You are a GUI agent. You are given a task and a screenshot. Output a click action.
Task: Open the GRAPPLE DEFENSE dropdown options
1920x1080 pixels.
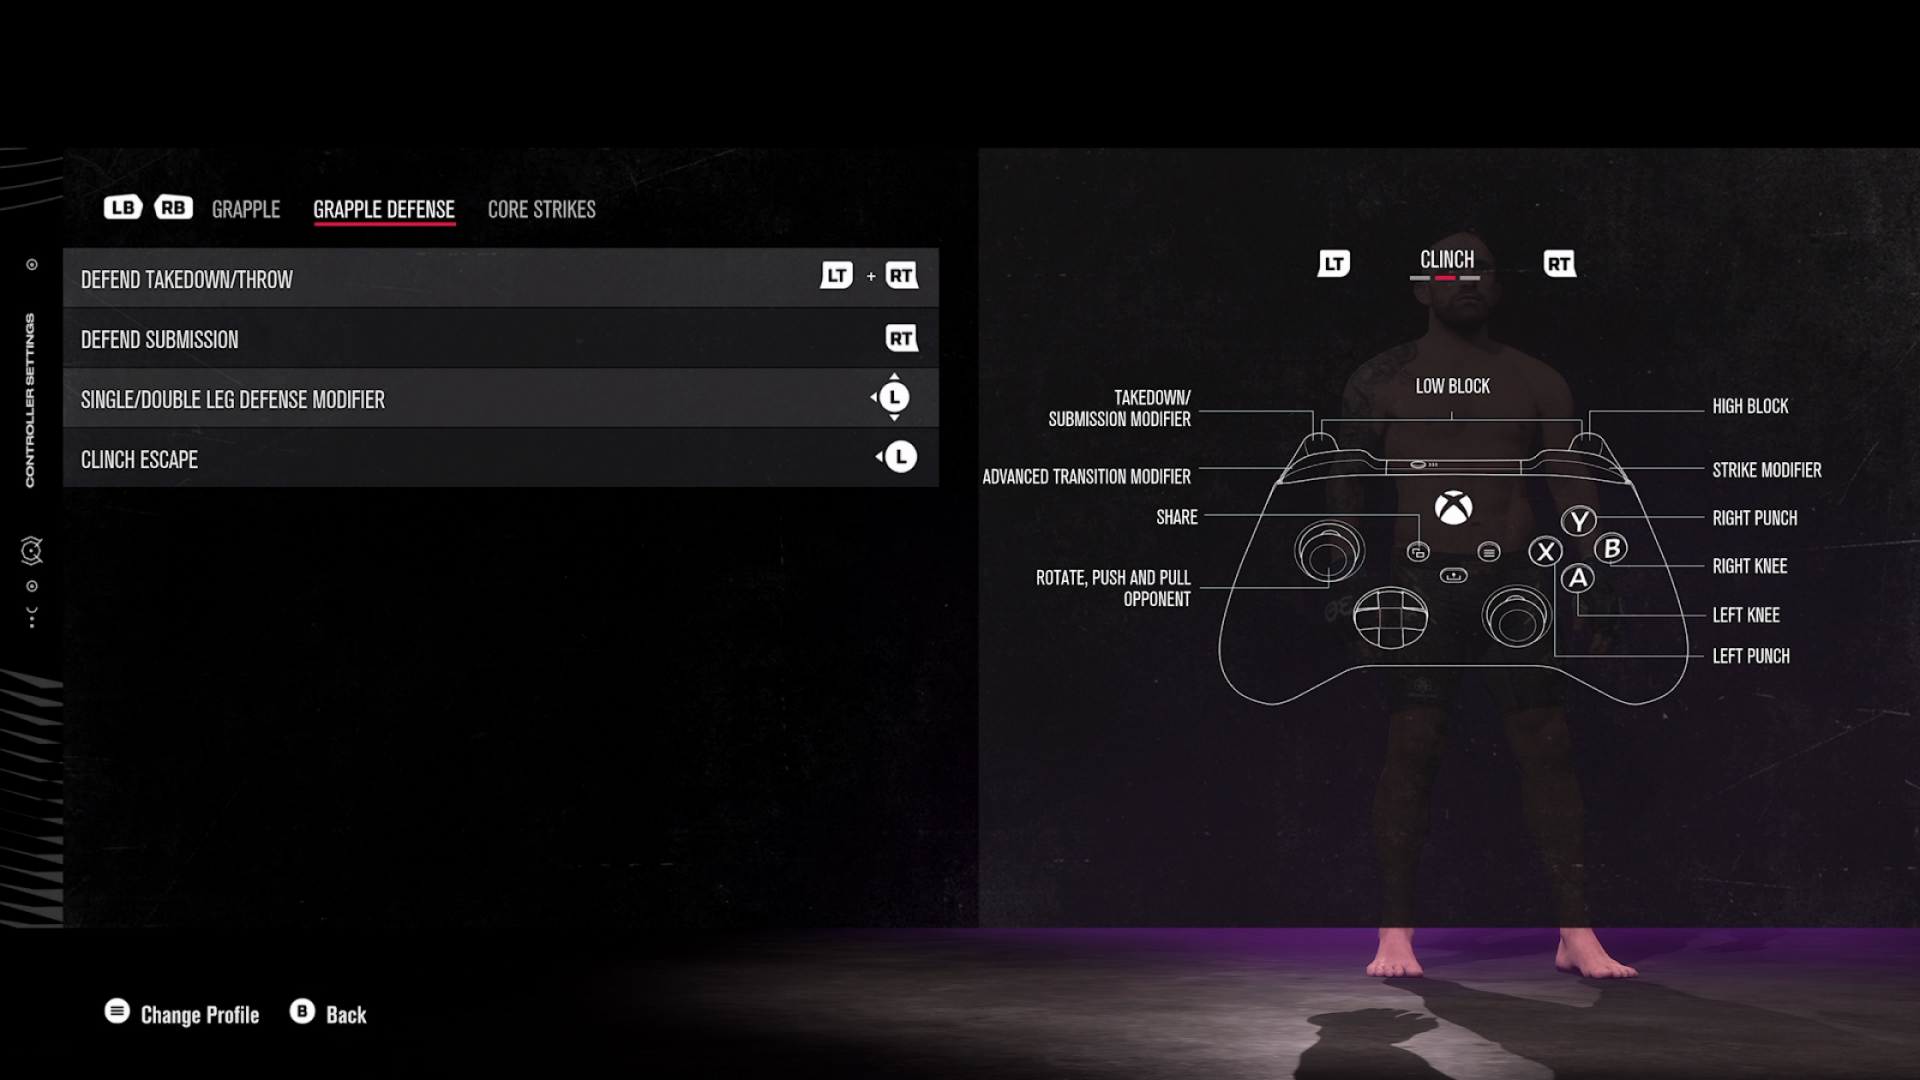click(x=384, y=208)
